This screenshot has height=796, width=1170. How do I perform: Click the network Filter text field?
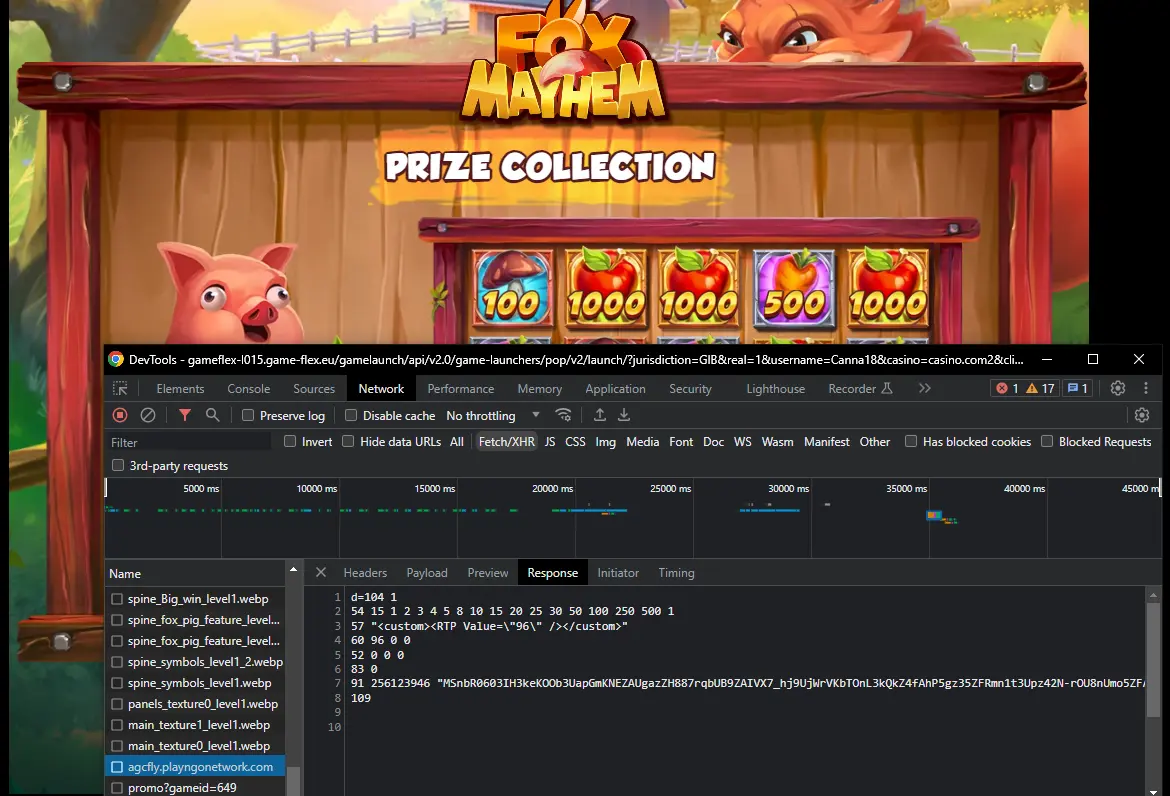pos(190,442)
